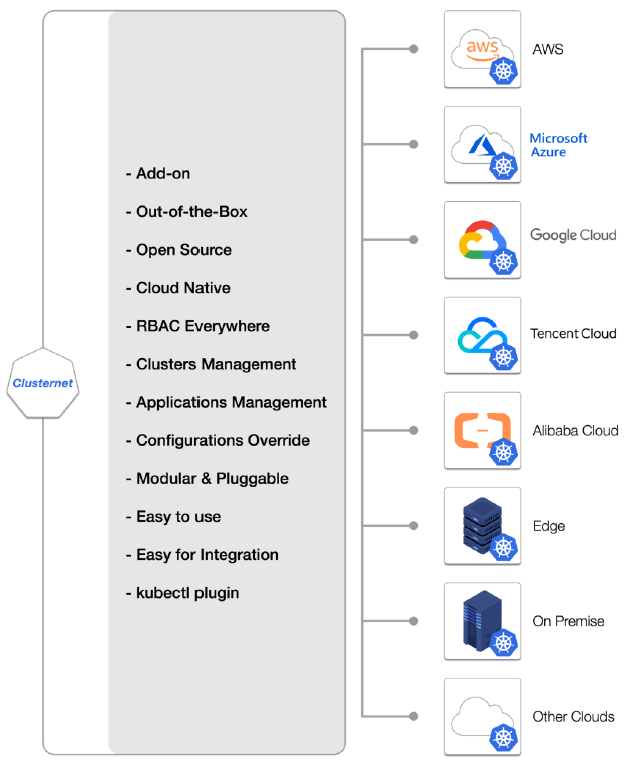Click the Other Clouds label

(573, 717)
